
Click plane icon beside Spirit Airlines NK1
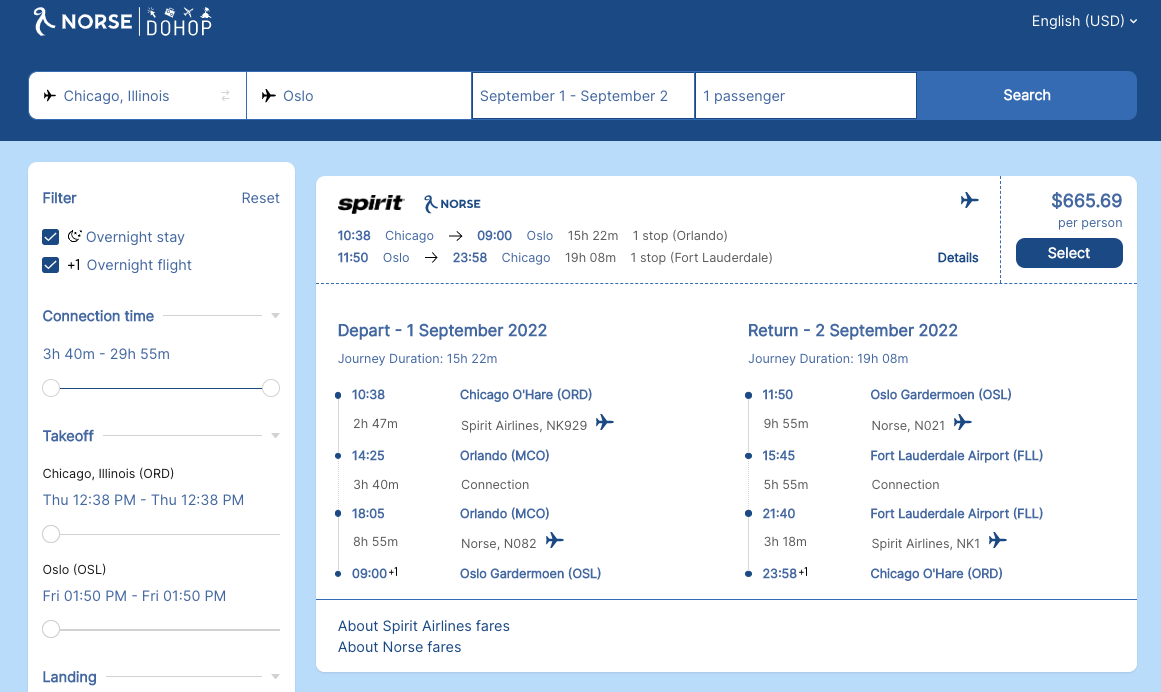click(x=997, y=541)
